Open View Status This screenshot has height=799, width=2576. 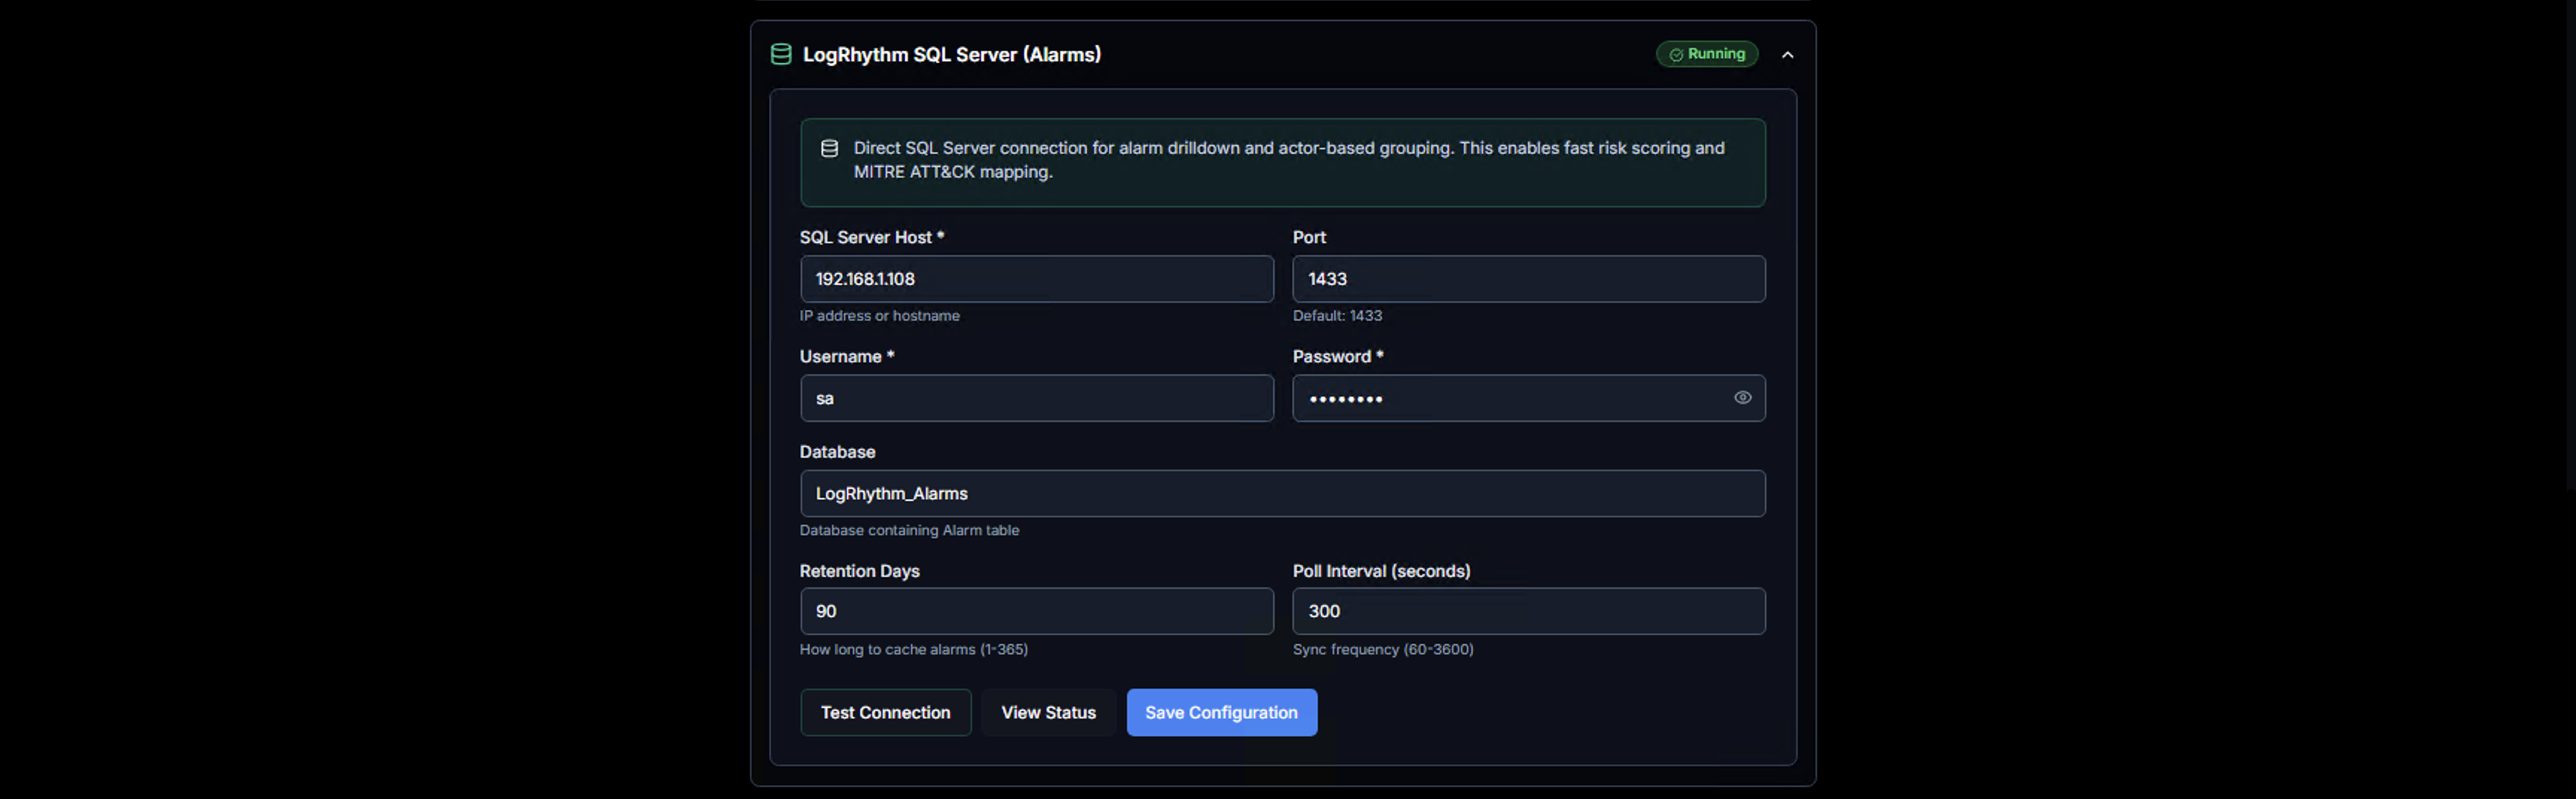[x=1048, y=713]
